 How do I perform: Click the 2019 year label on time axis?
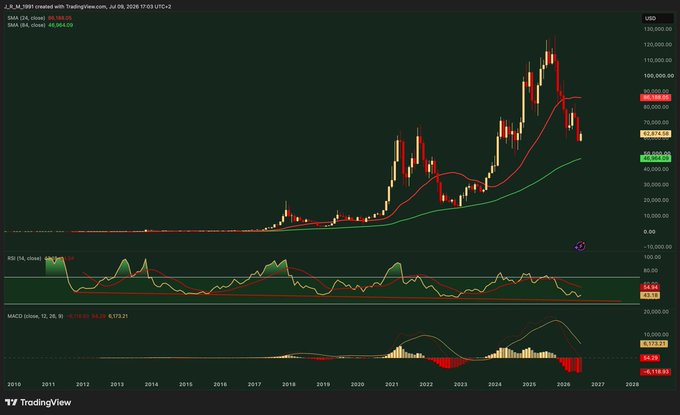pyautogui.click(x=323, y=384)
